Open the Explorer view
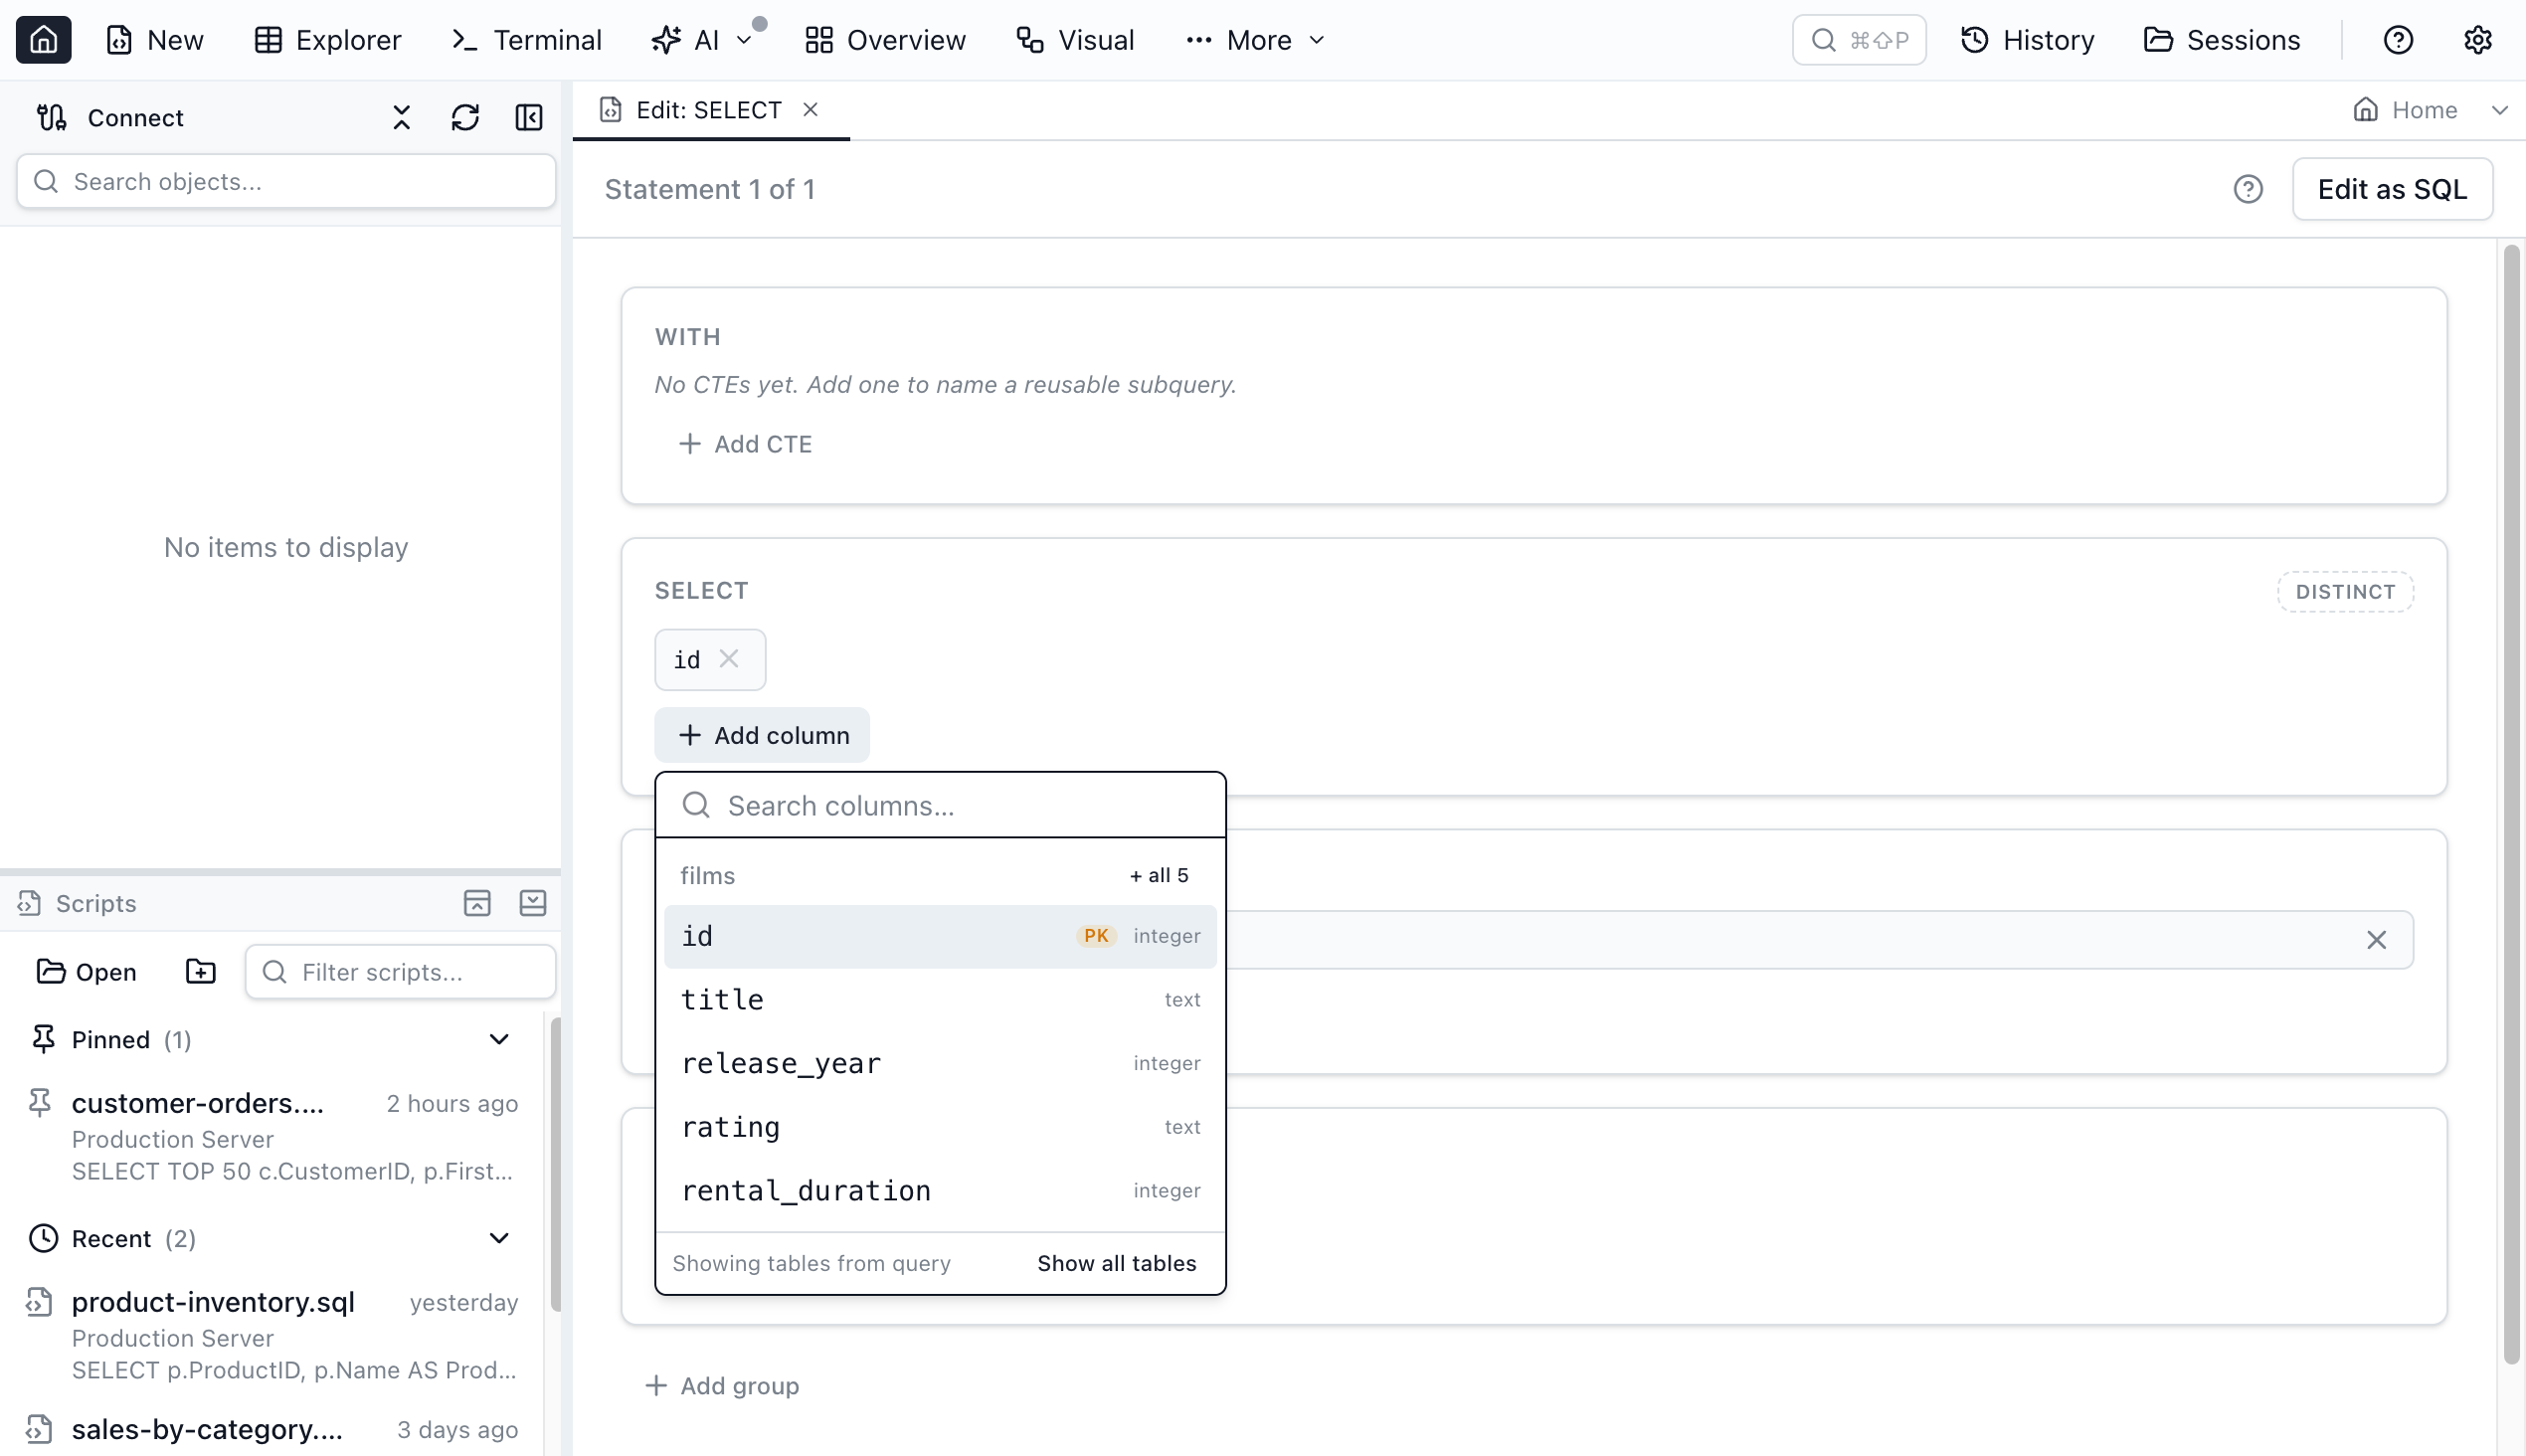Image resolution: width=2526 pixels, height=1456 pixels. (328, 40)
